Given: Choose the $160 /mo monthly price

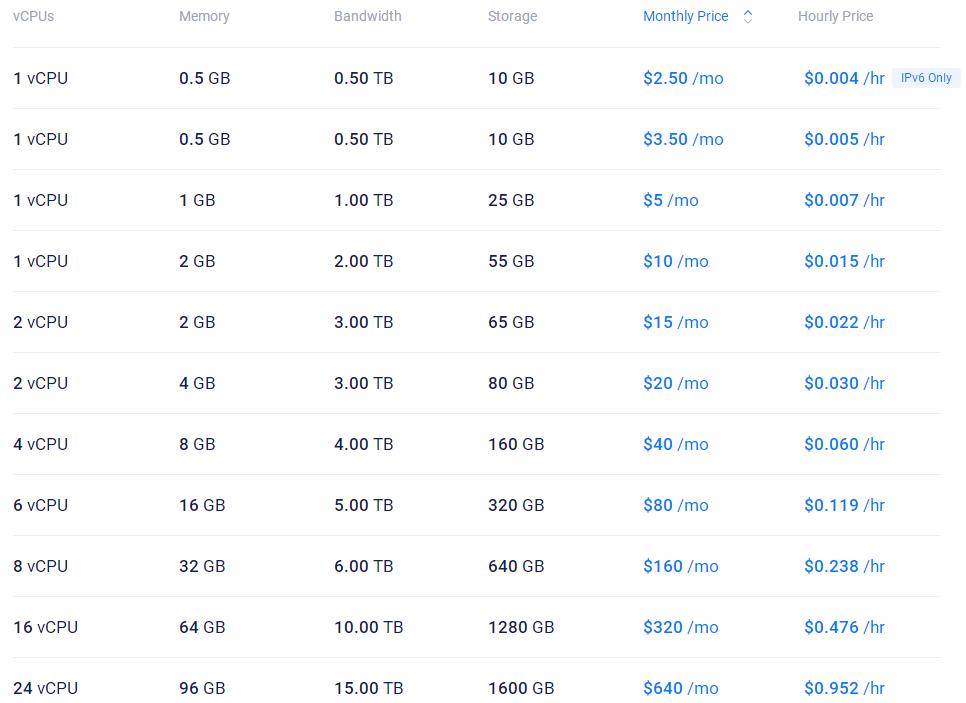Looking at the screenshot, I should tap(680, 566).
